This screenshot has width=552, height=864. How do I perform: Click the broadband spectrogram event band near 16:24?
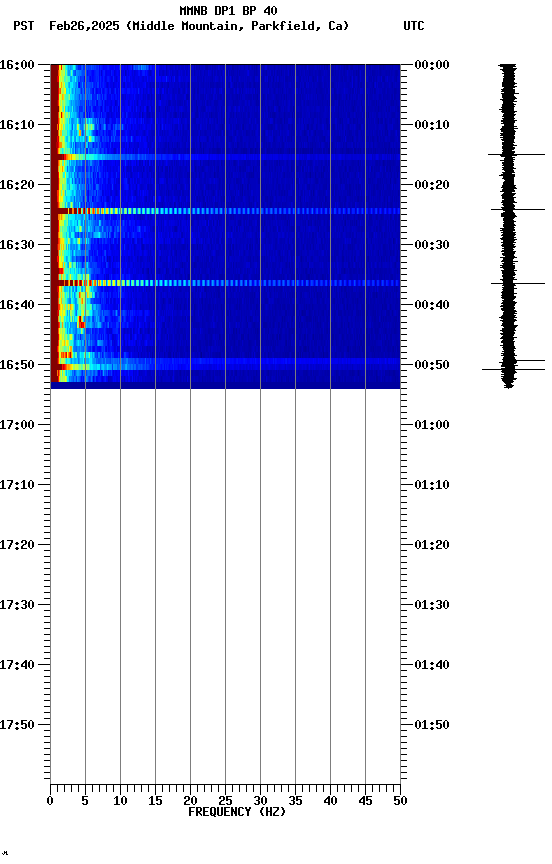coord(225,211)
